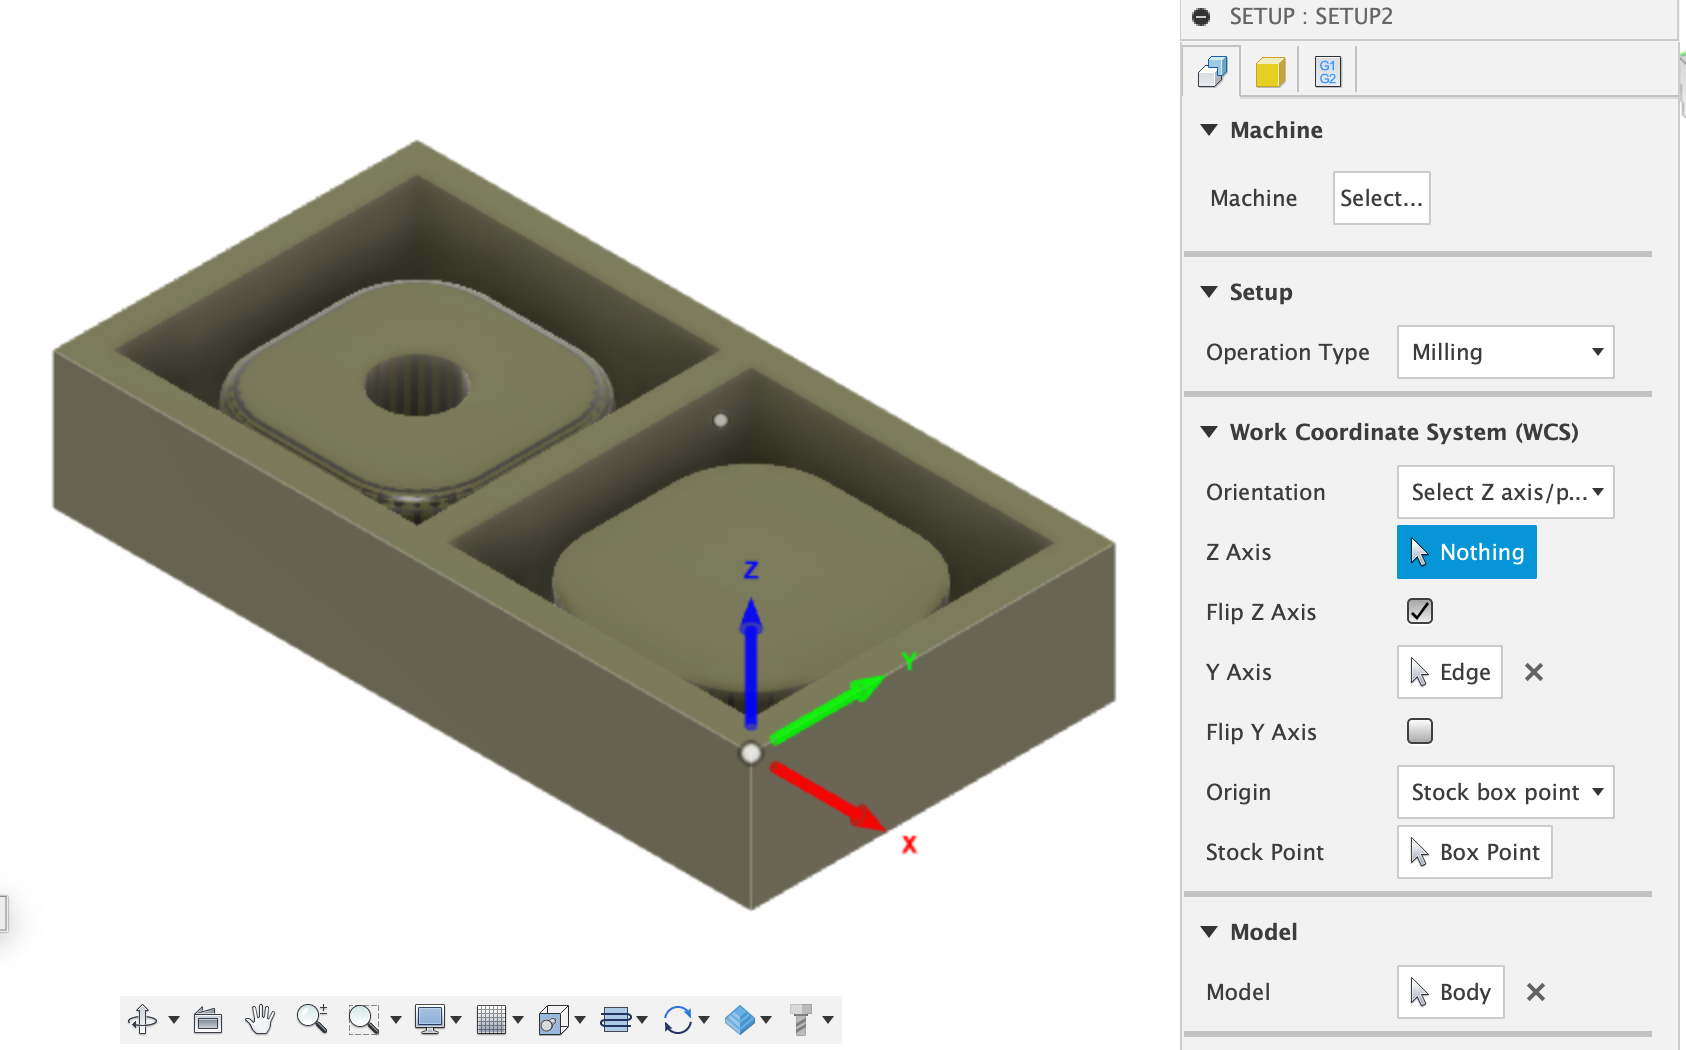Click the red X axis arrow

[x=828, y=797]
